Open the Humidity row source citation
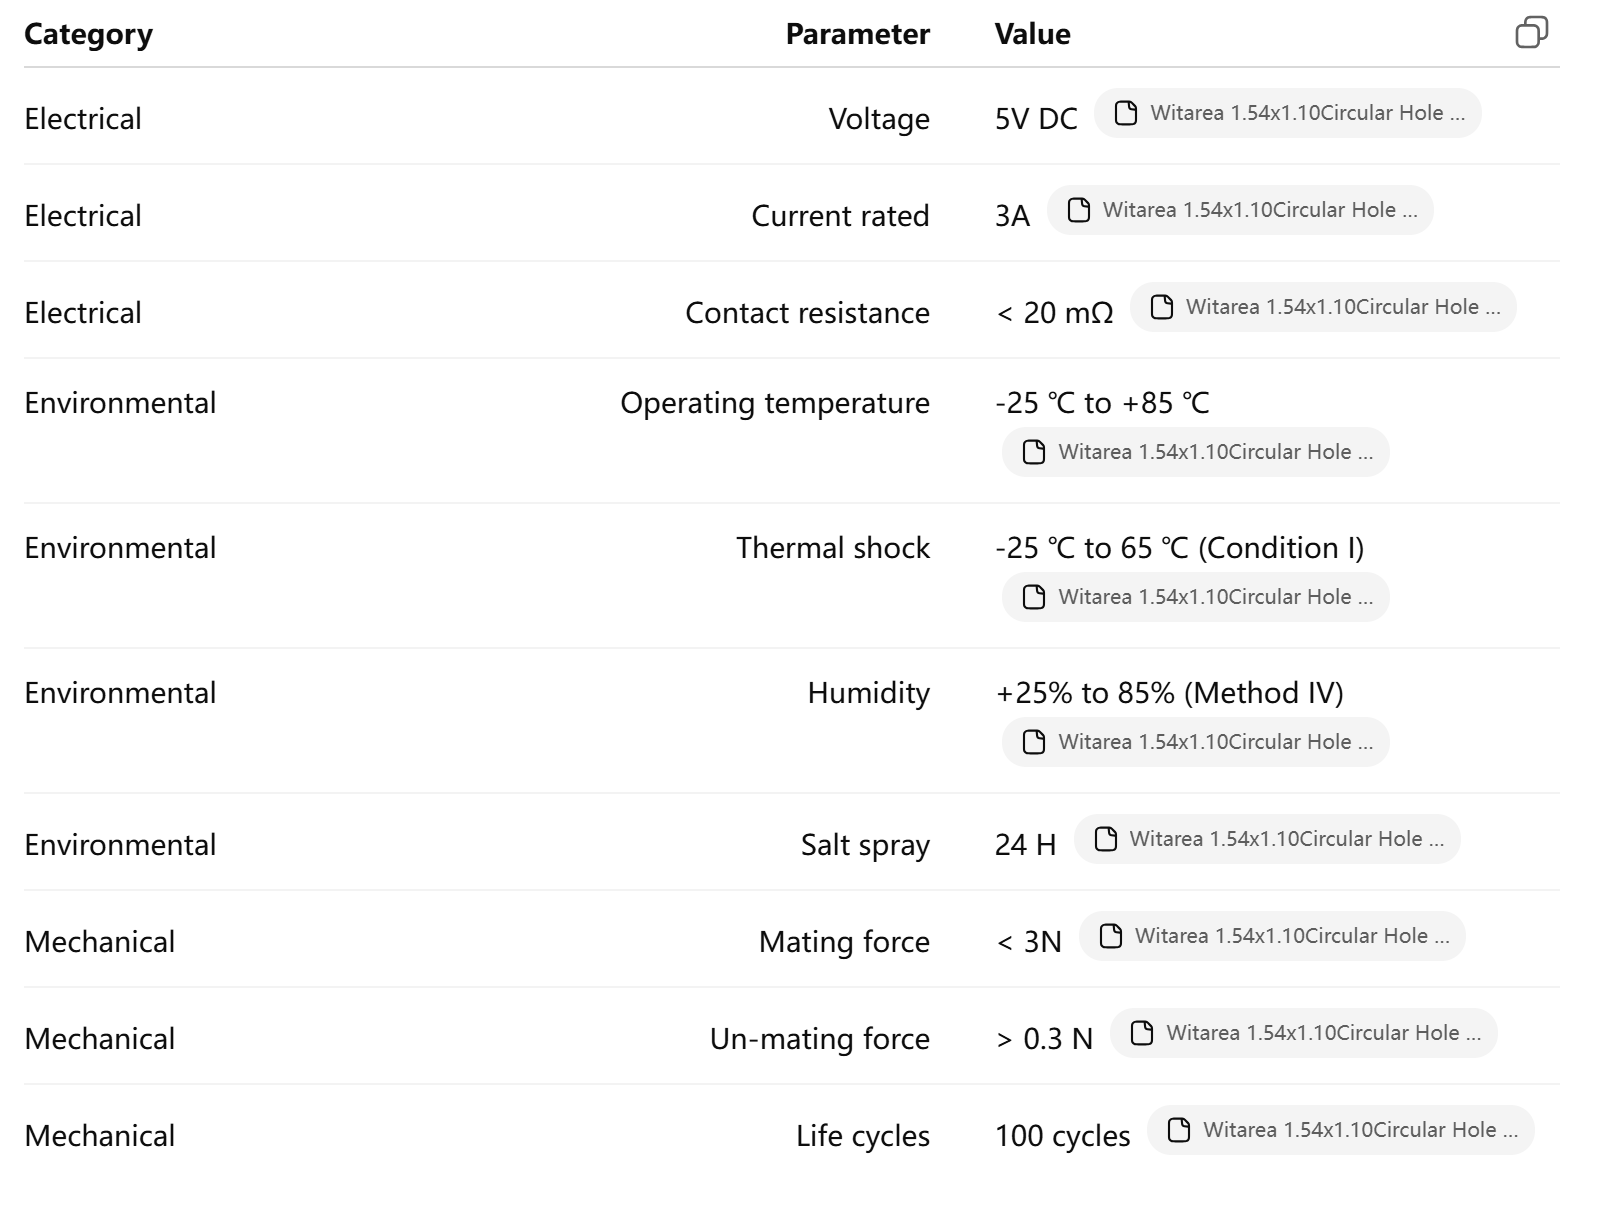This screenshot has height=1208, width=1600. (1195, 742)
